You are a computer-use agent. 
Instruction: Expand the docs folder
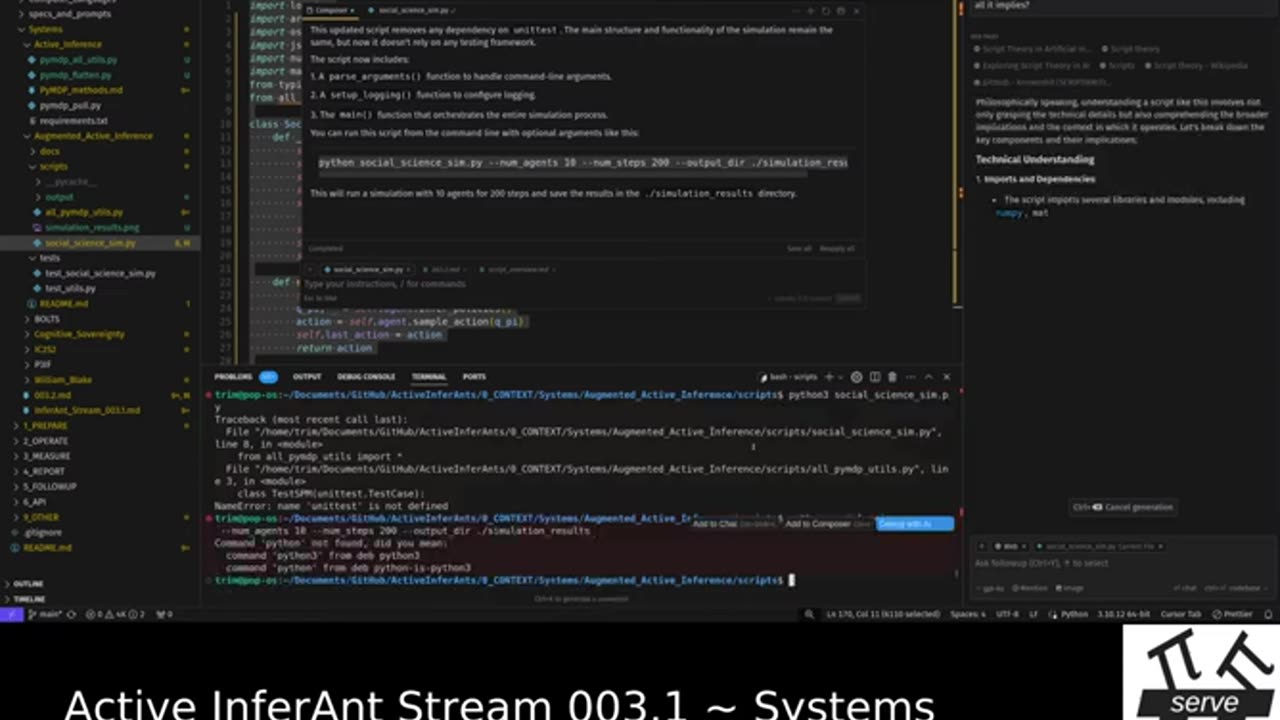(x=50, y=151)
